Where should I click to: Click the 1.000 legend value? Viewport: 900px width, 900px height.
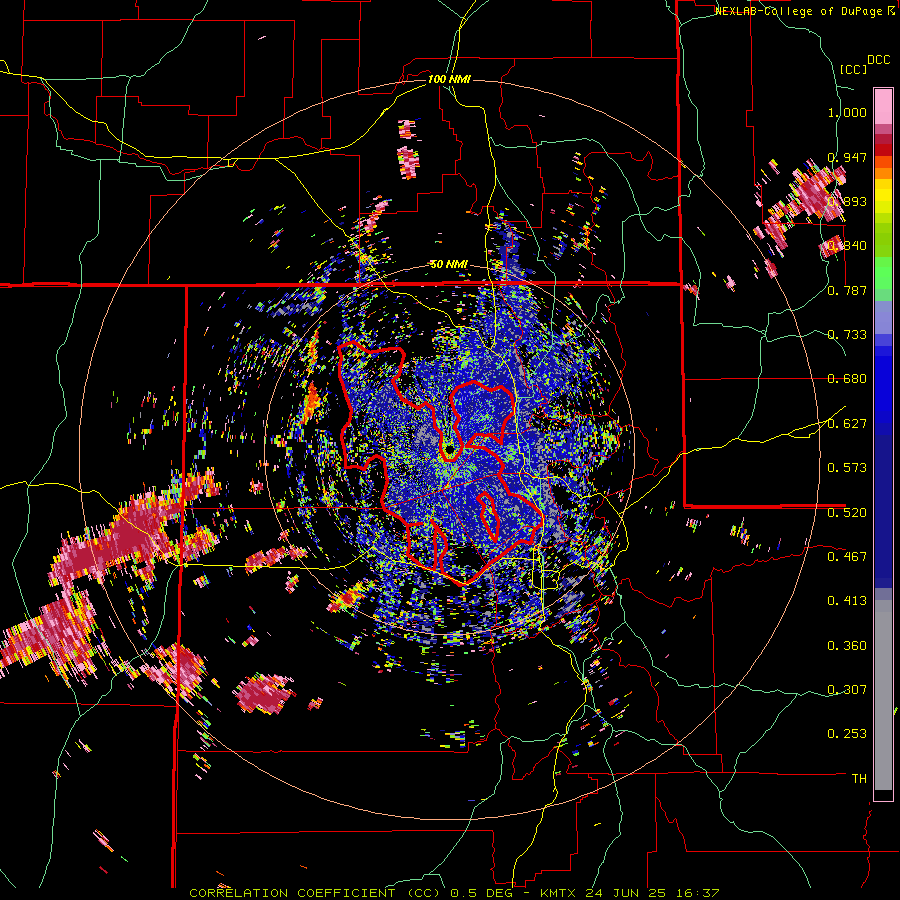pyautogui.click(x=847, y=112)
